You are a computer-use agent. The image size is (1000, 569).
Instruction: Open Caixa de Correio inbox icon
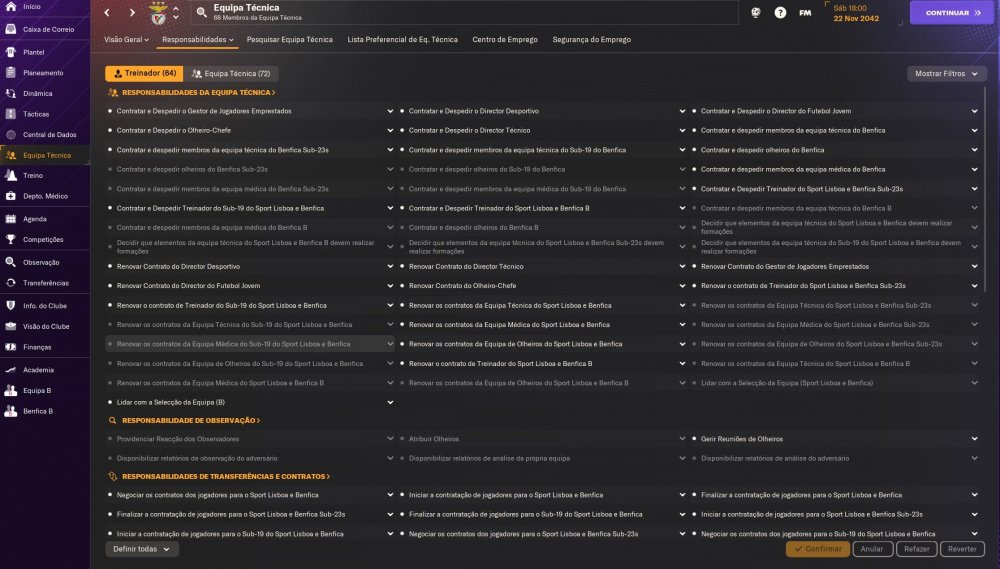11,29
